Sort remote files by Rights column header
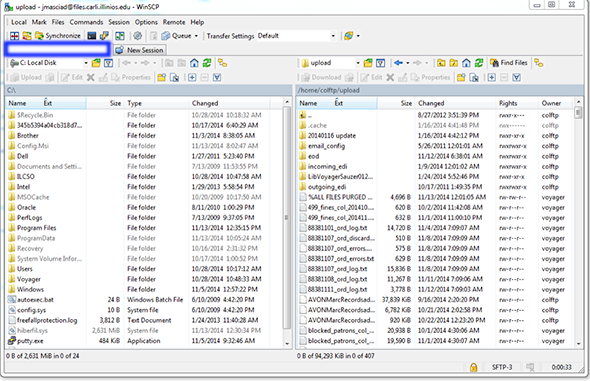590x381 pixels. (516, 103)
